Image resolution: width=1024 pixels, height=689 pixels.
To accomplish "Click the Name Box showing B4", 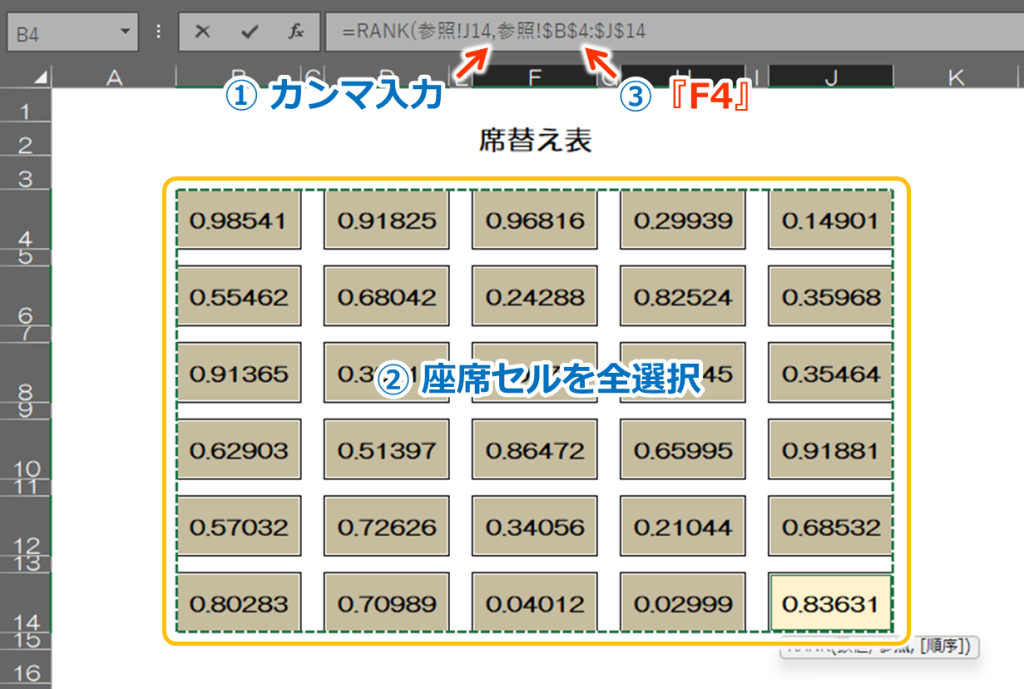I will click(60, 31).
